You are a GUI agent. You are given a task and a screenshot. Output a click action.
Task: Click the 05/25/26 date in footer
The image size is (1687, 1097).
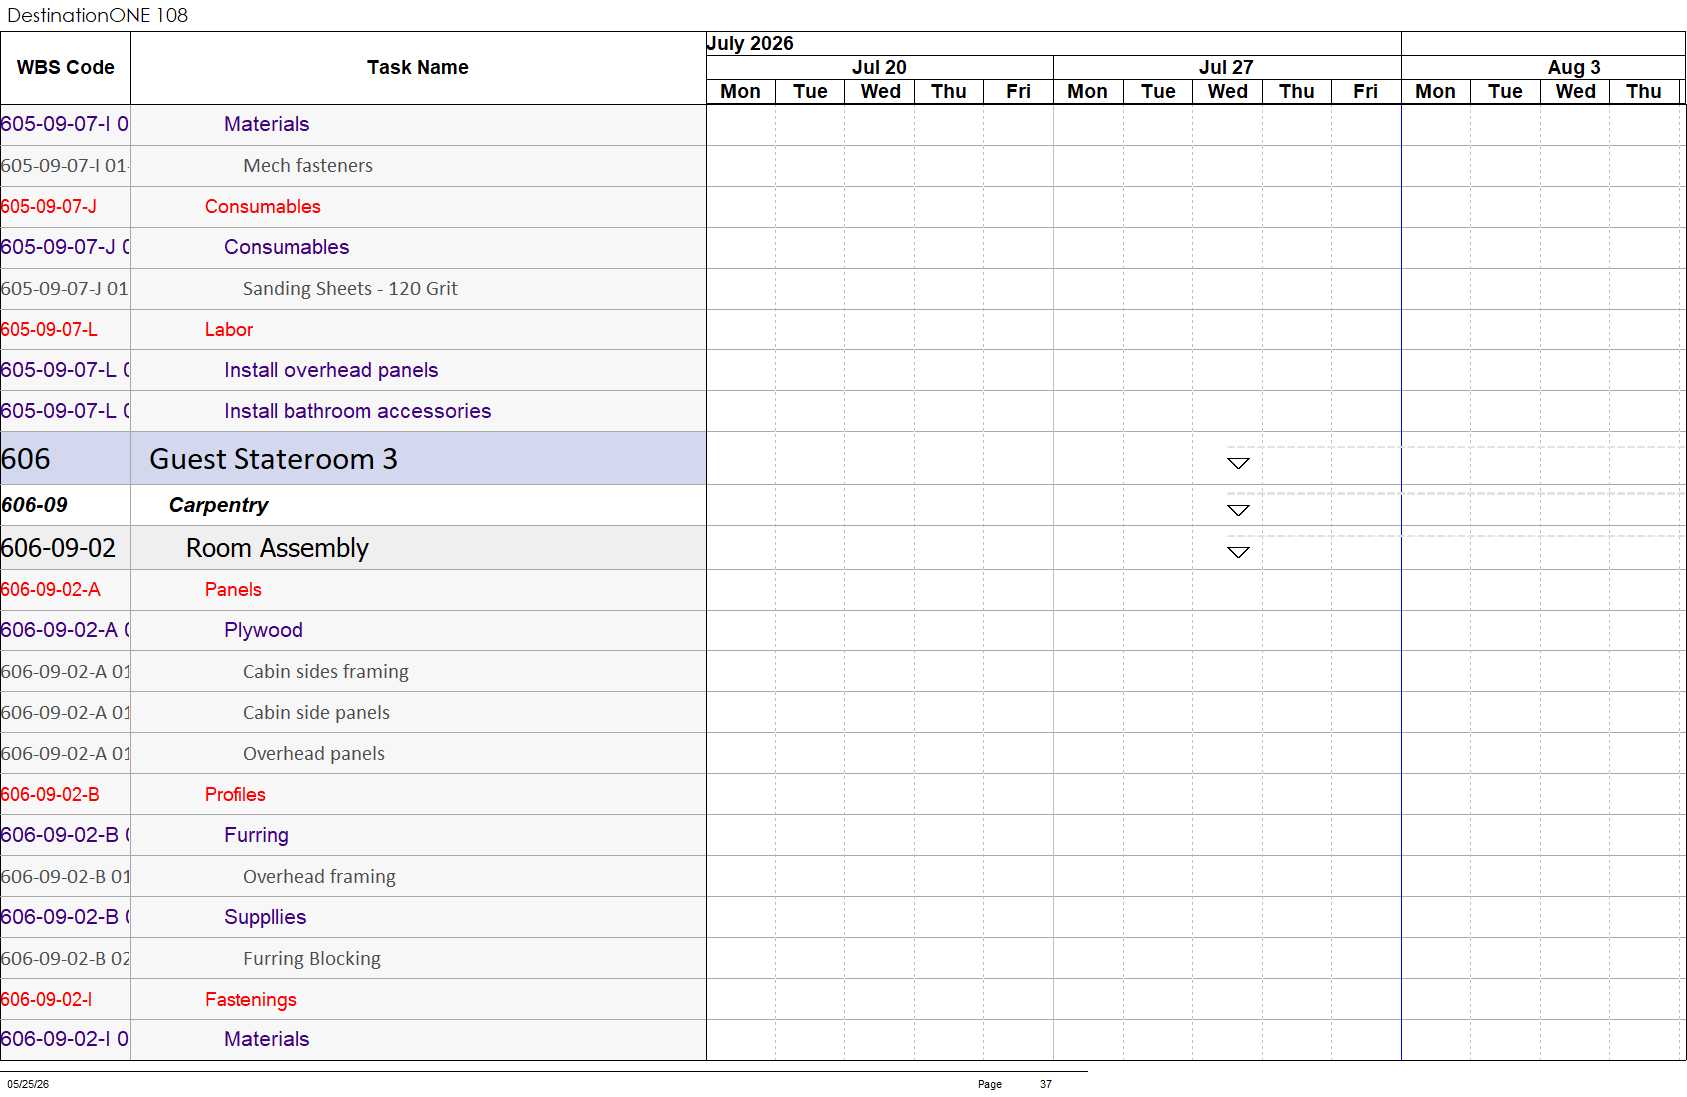pyautogui.click(x=28, y=1084)
